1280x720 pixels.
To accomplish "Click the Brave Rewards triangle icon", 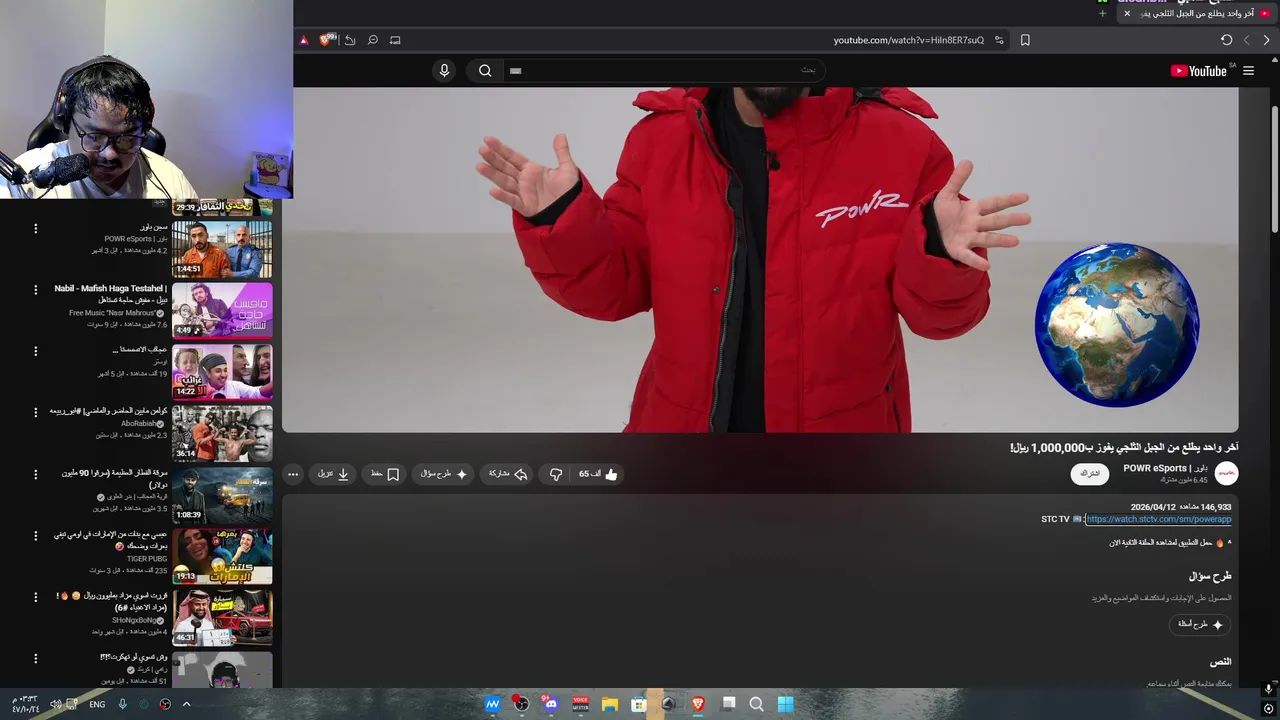I will [304, 40].
